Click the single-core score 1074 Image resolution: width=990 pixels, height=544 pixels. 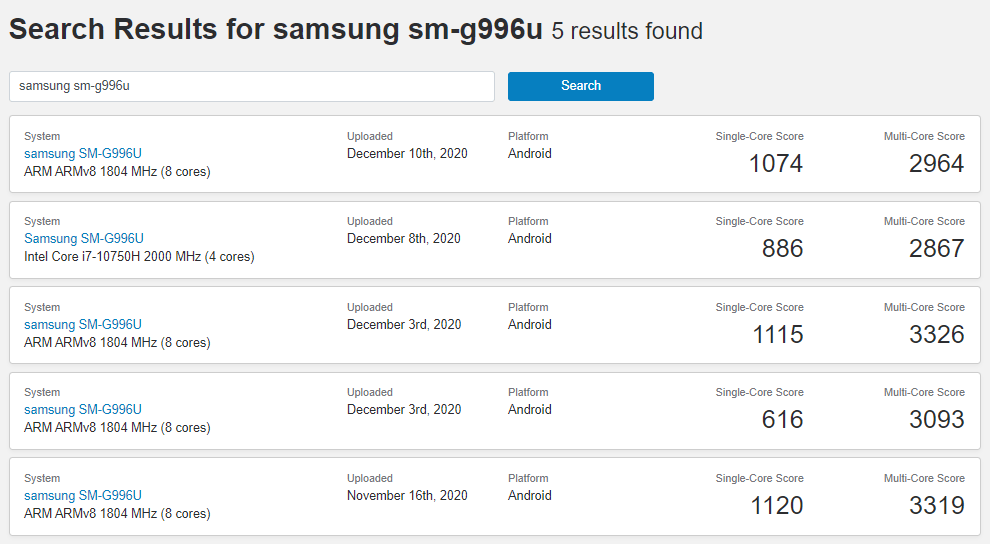point(776,163)
